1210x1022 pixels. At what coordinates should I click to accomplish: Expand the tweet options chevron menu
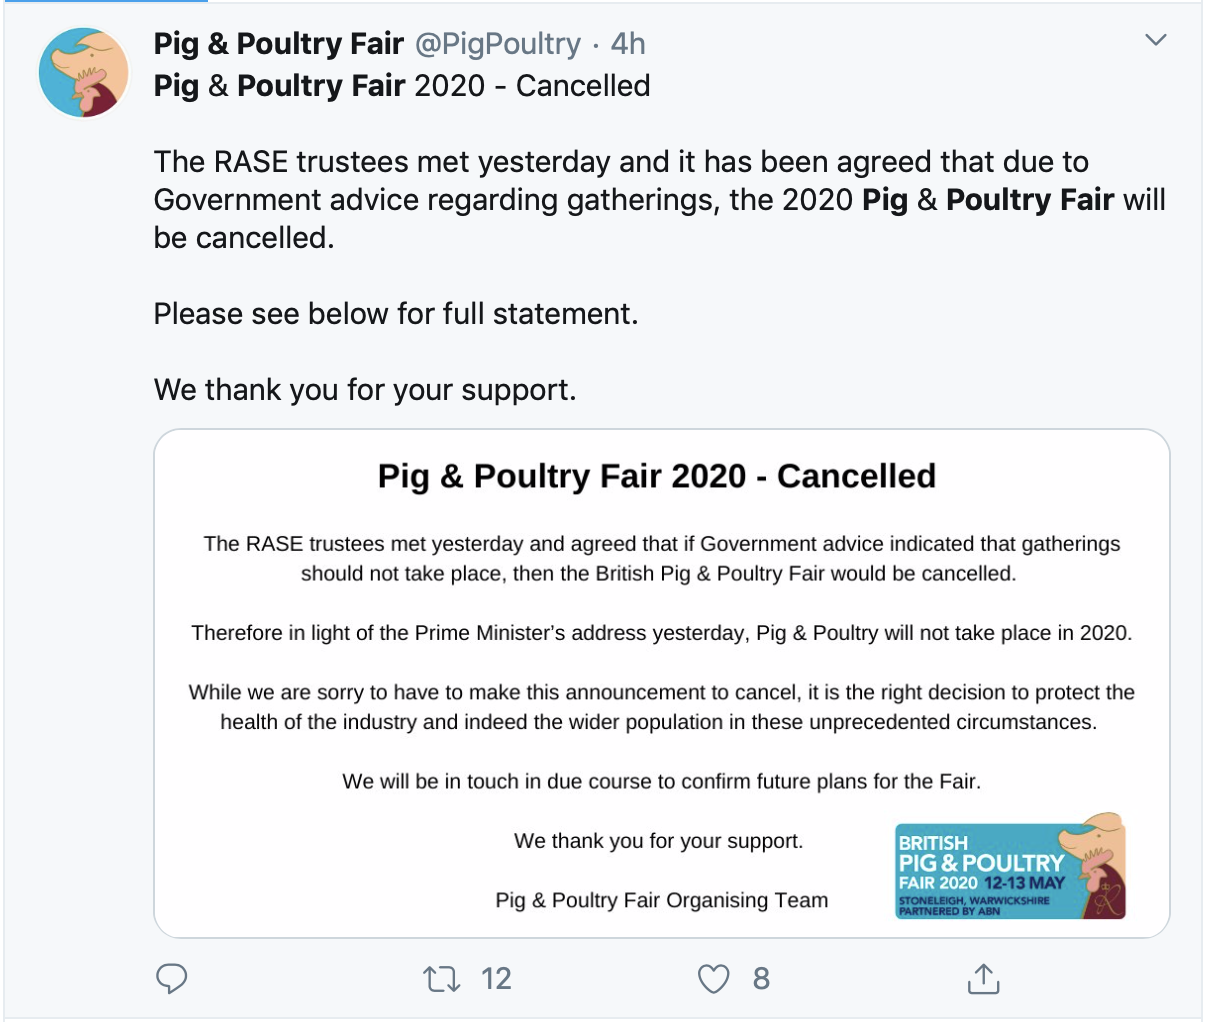pos(1156,41)
